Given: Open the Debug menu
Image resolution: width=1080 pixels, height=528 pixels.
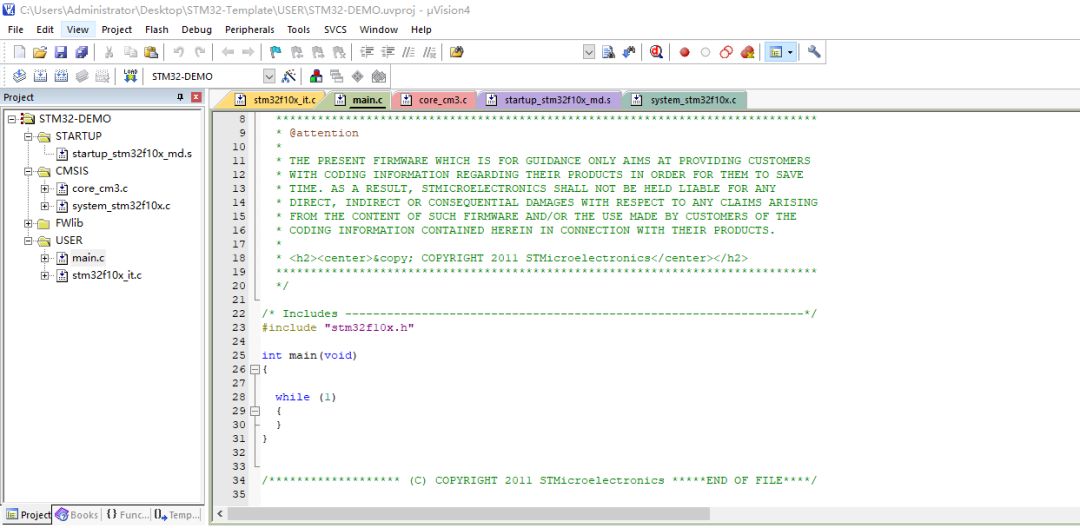Looking at the screenshot, I should pos(196,30).
